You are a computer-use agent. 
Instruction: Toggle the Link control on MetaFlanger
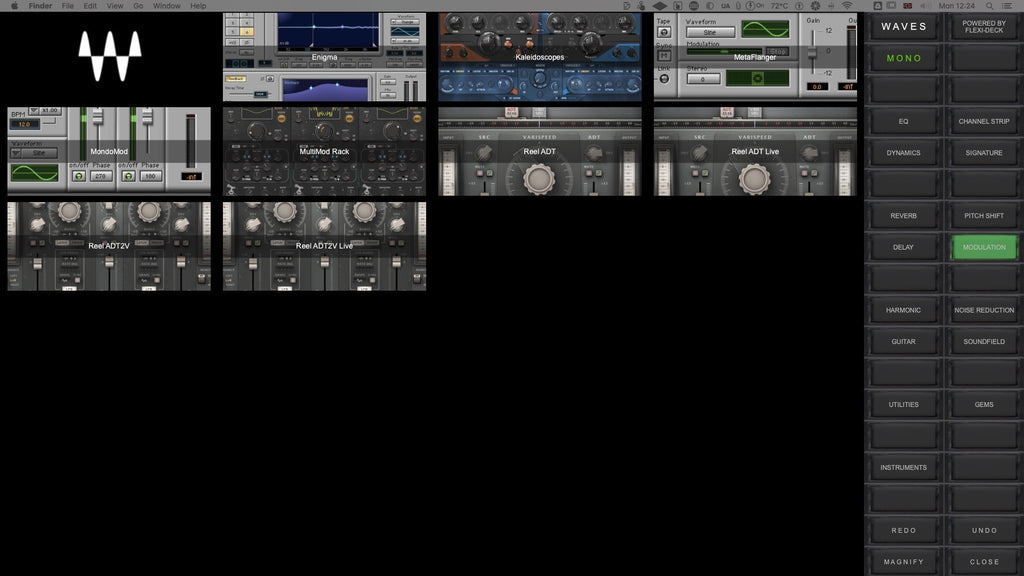pos(663,78)
